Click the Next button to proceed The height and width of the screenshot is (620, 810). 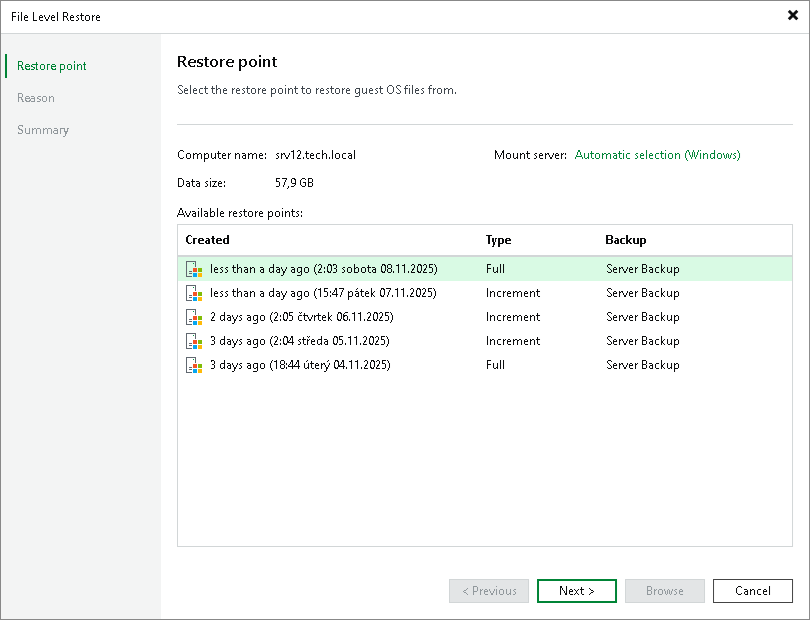click(x=576, y=591)
